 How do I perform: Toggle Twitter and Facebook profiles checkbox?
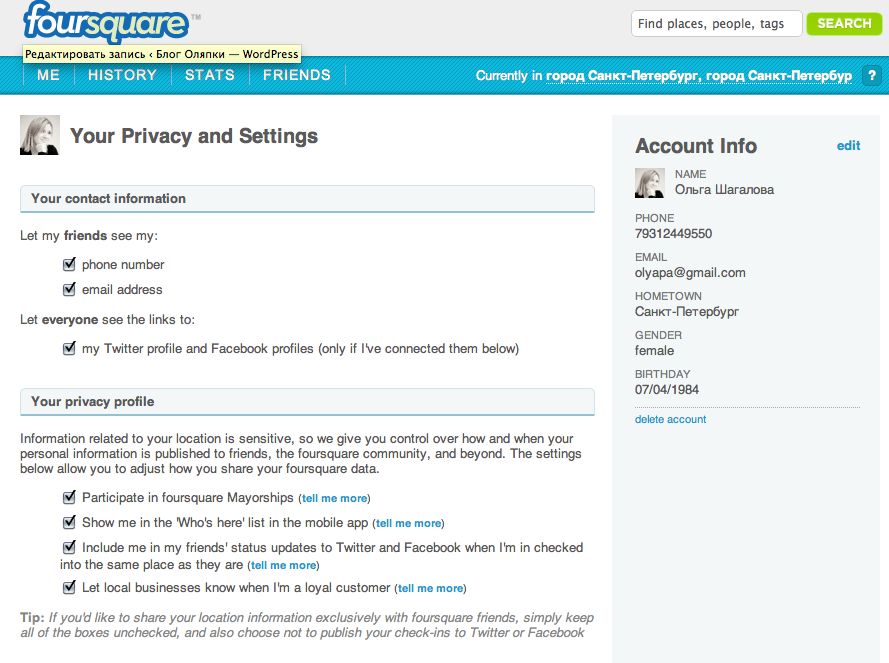[x=69, y=348]
